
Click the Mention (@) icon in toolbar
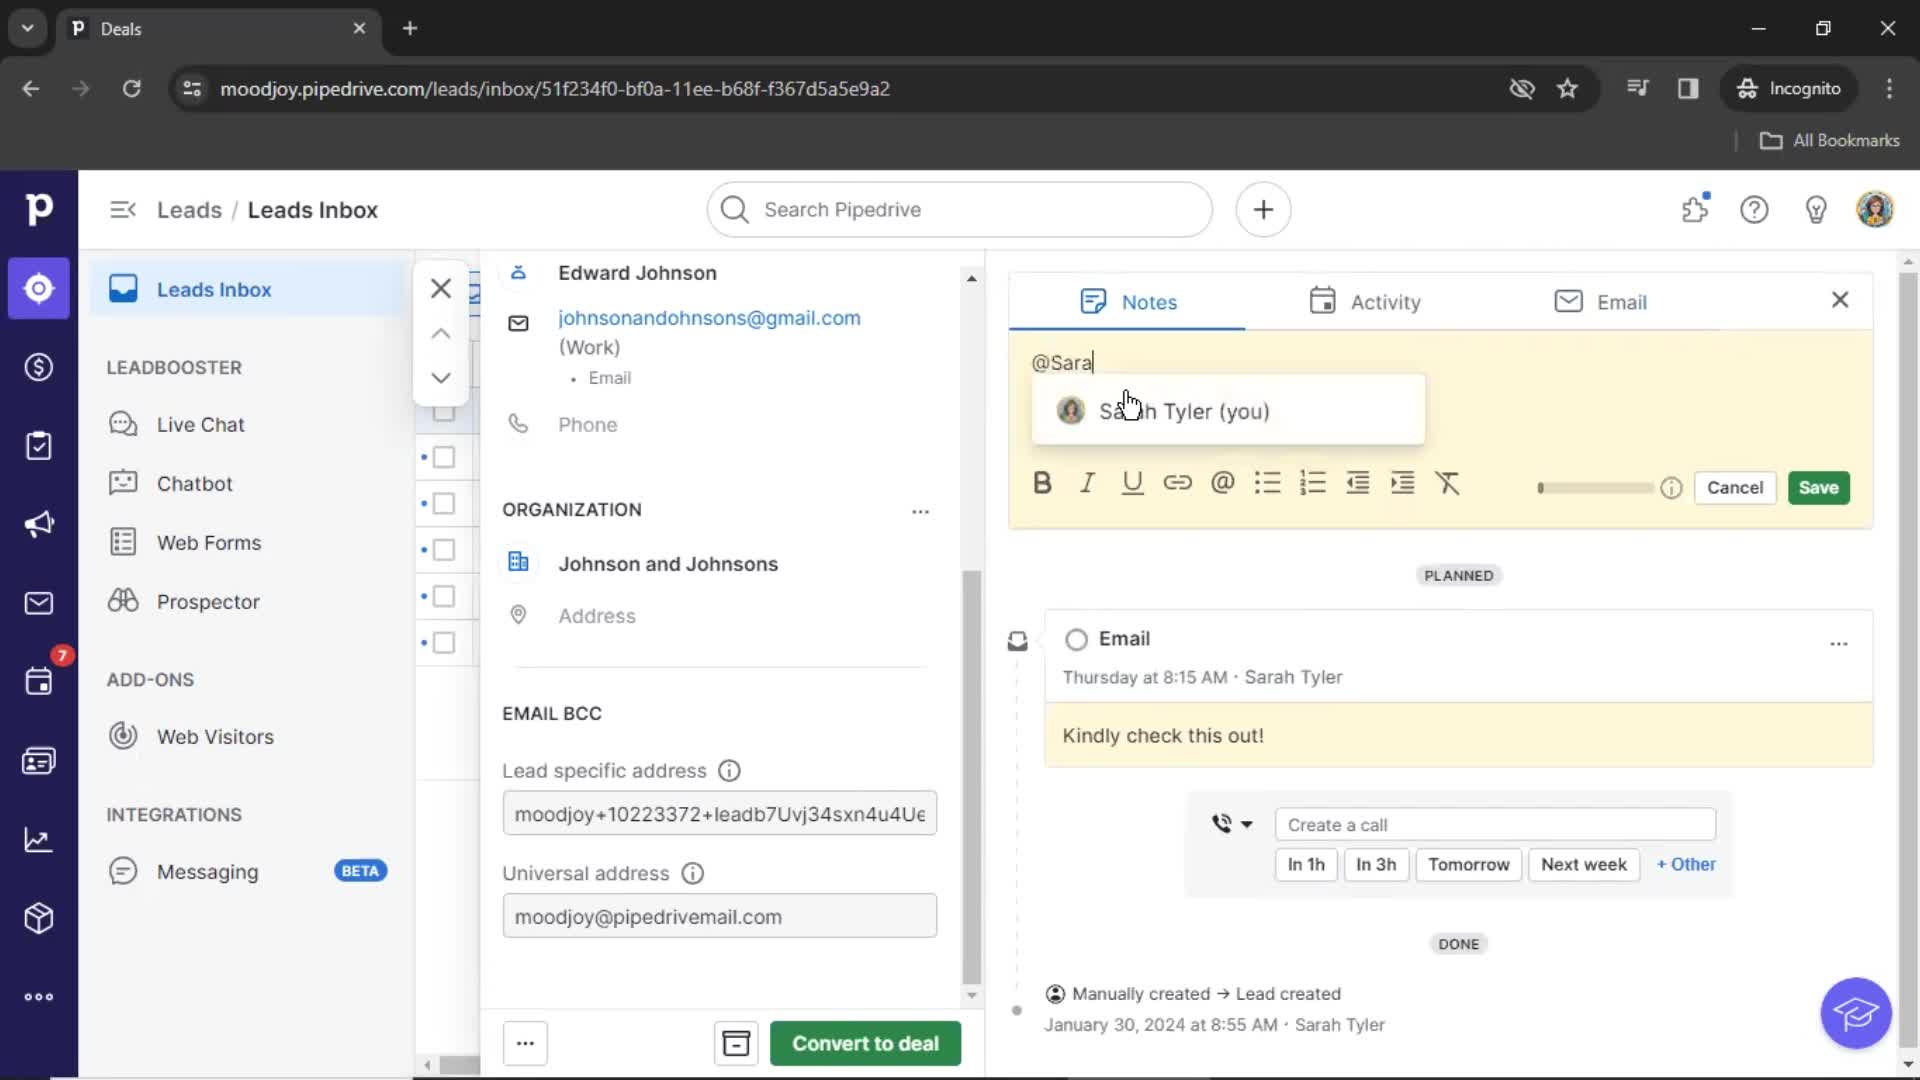1221,481
